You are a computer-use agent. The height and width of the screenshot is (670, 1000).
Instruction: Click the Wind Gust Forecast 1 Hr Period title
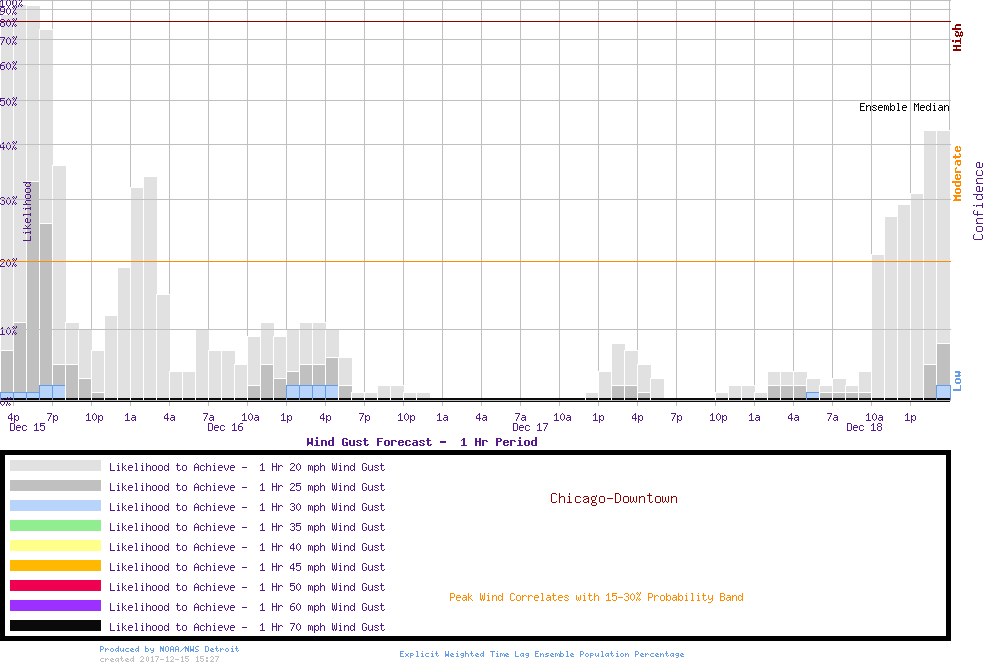421,442
